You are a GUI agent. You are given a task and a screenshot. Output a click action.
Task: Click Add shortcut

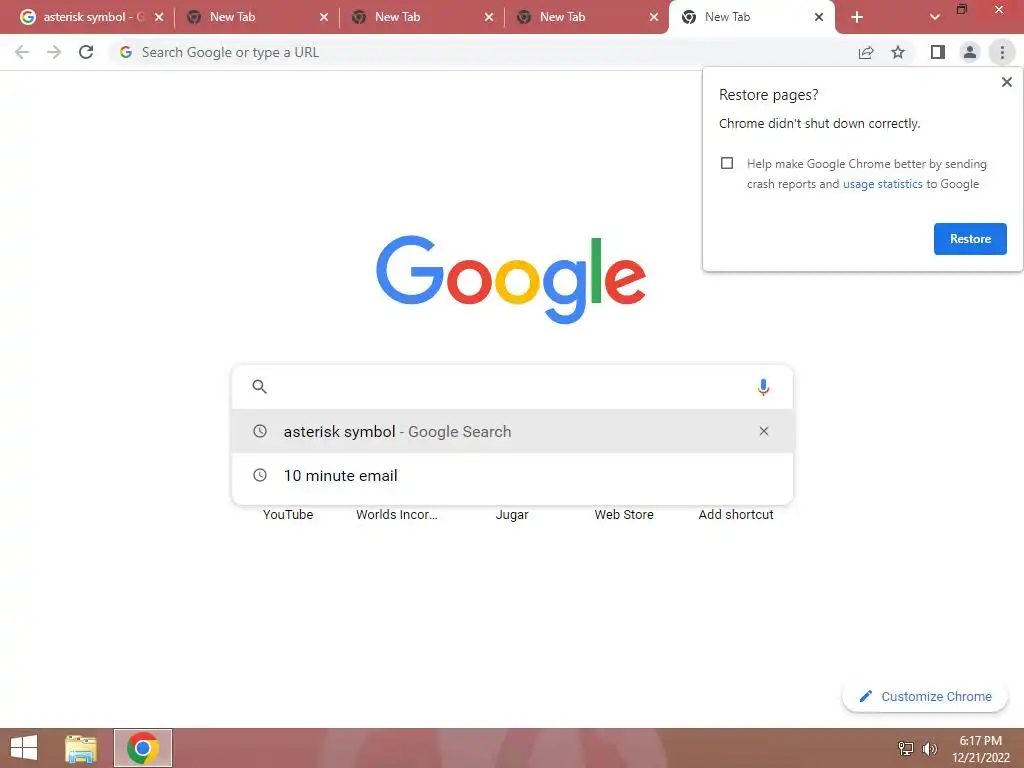tap(736, 515)
